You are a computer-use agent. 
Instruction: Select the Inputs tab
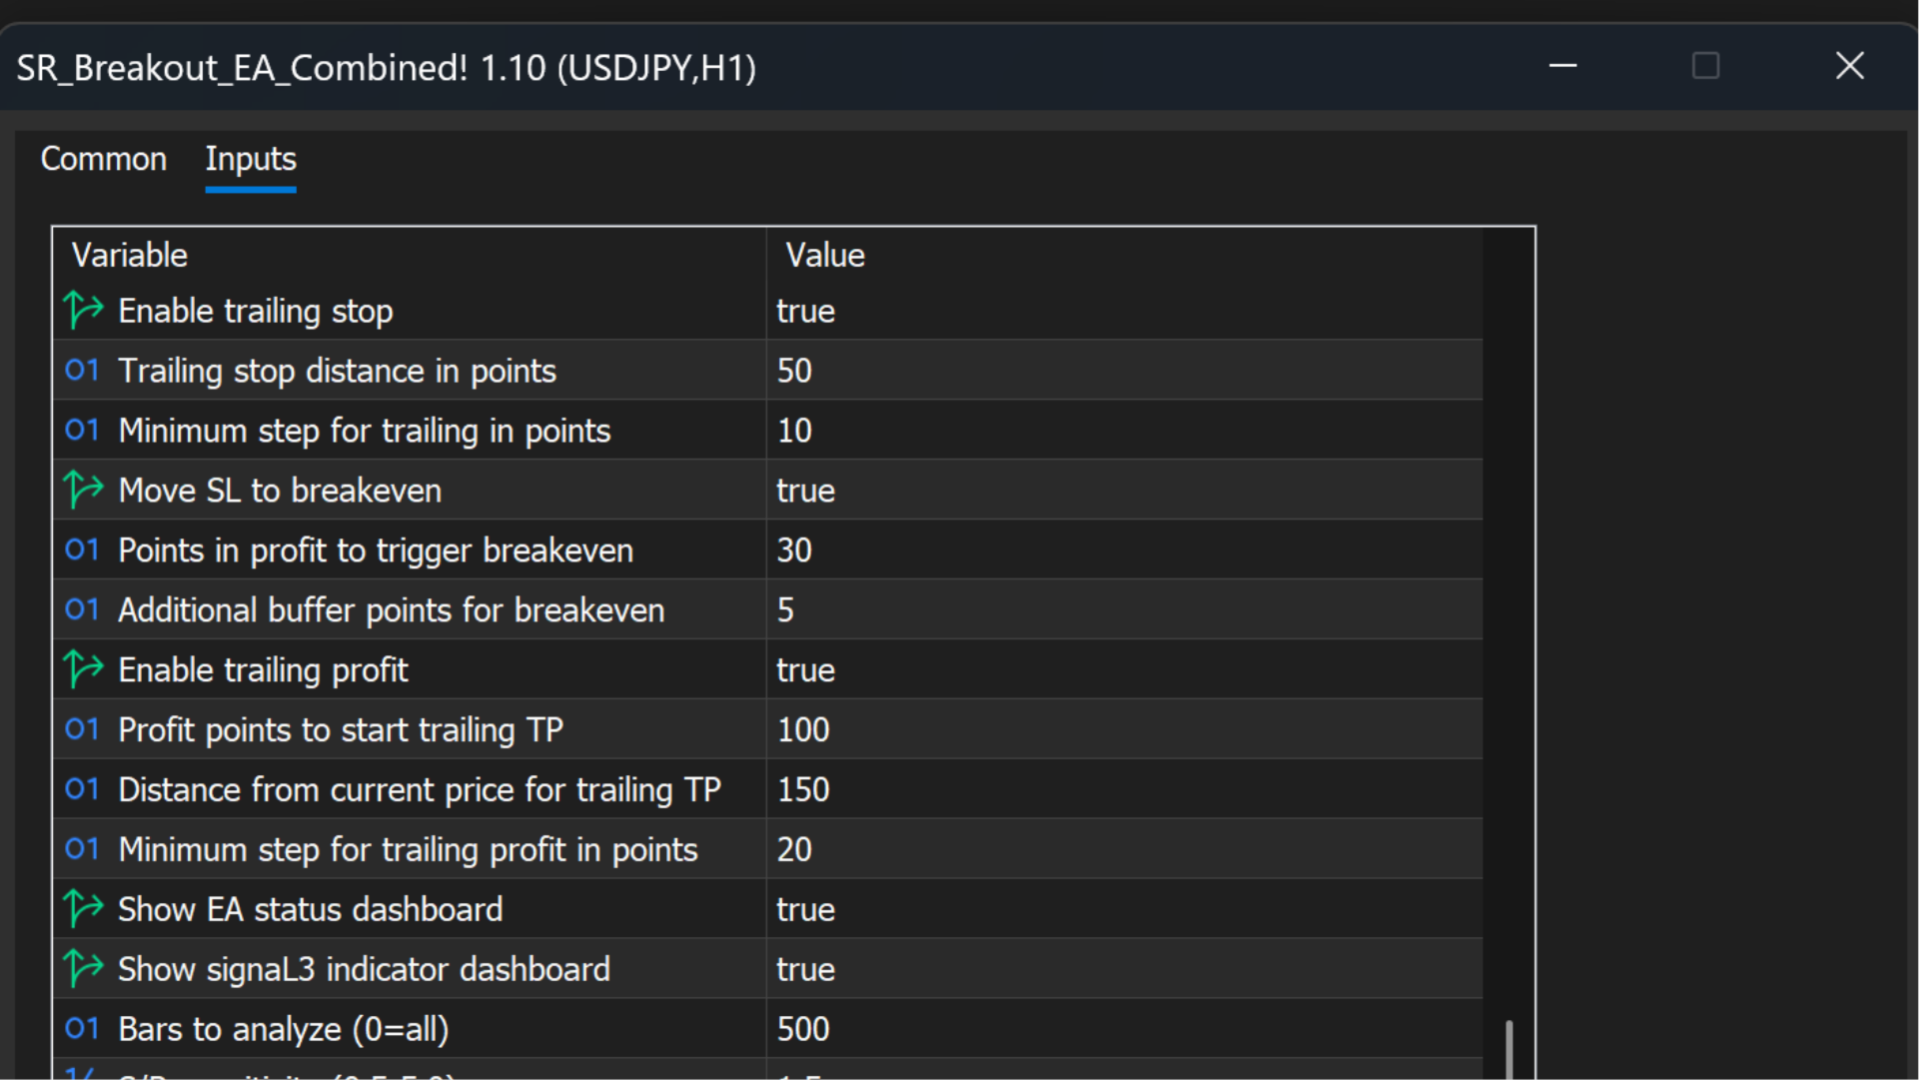point(250,159)
